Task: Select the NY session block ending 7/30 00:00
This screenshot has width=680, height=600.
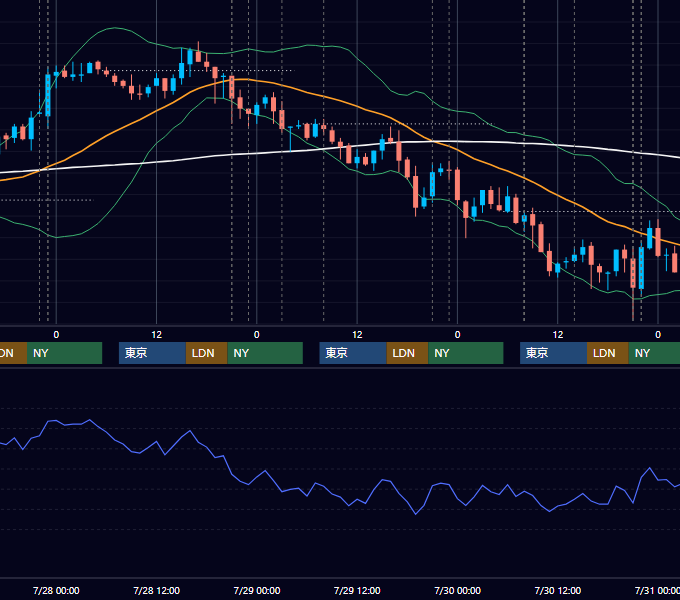Action: (x=466, y=353)
